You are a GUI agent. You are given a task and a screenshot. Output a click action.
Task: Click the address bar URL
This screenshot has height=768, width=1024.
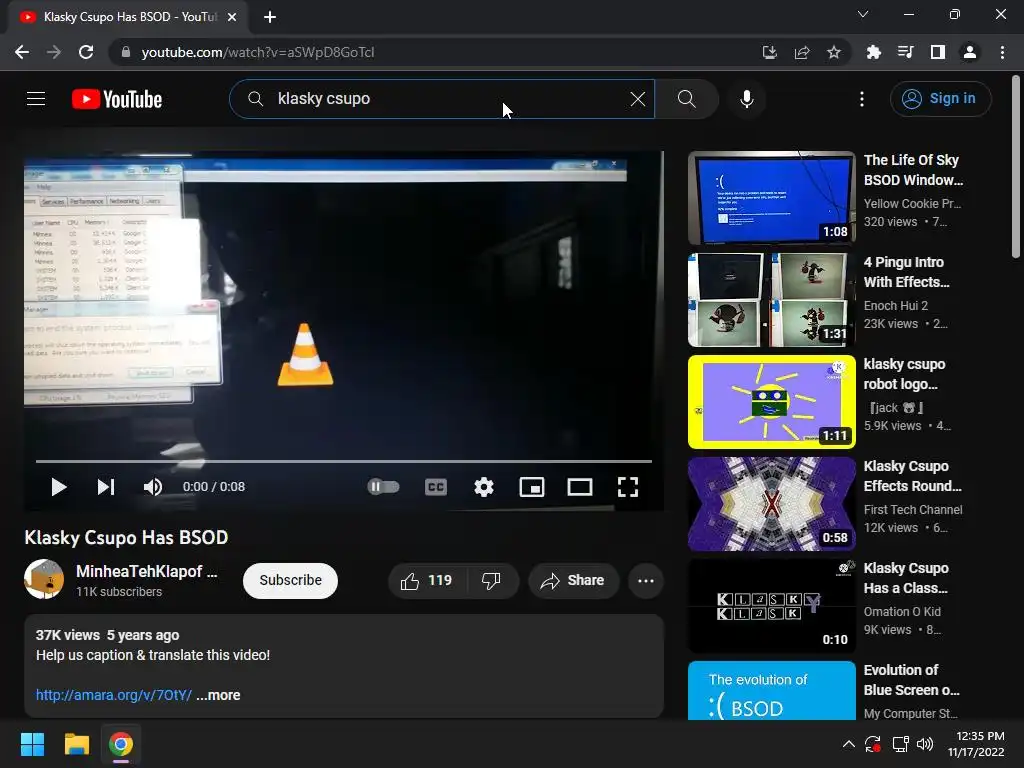coord(258,52)
